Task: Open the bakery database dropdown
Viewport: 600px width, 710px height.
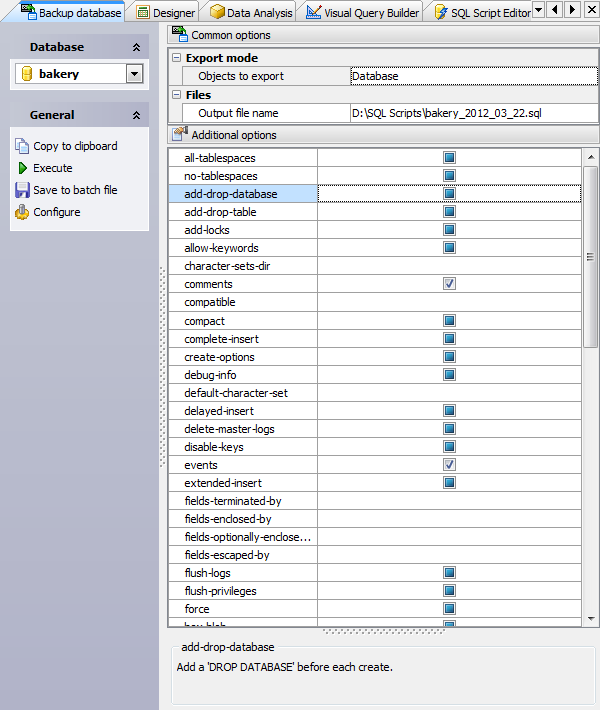Action: pyautogui.click(x=134, y=74)
